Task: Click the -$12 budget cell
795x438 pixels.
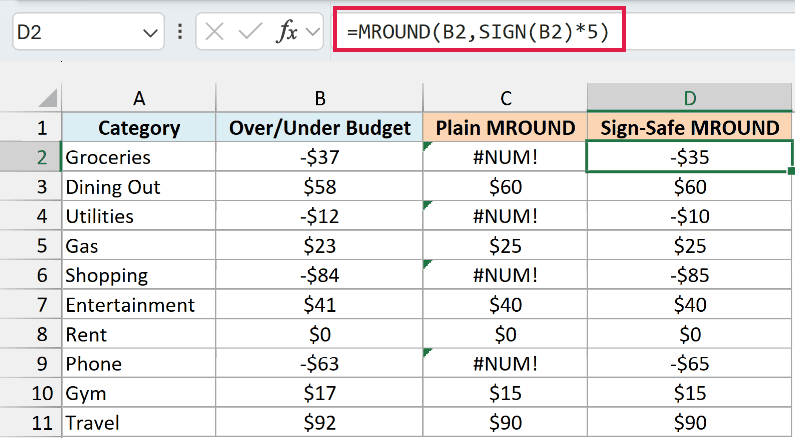Action: 319,216
